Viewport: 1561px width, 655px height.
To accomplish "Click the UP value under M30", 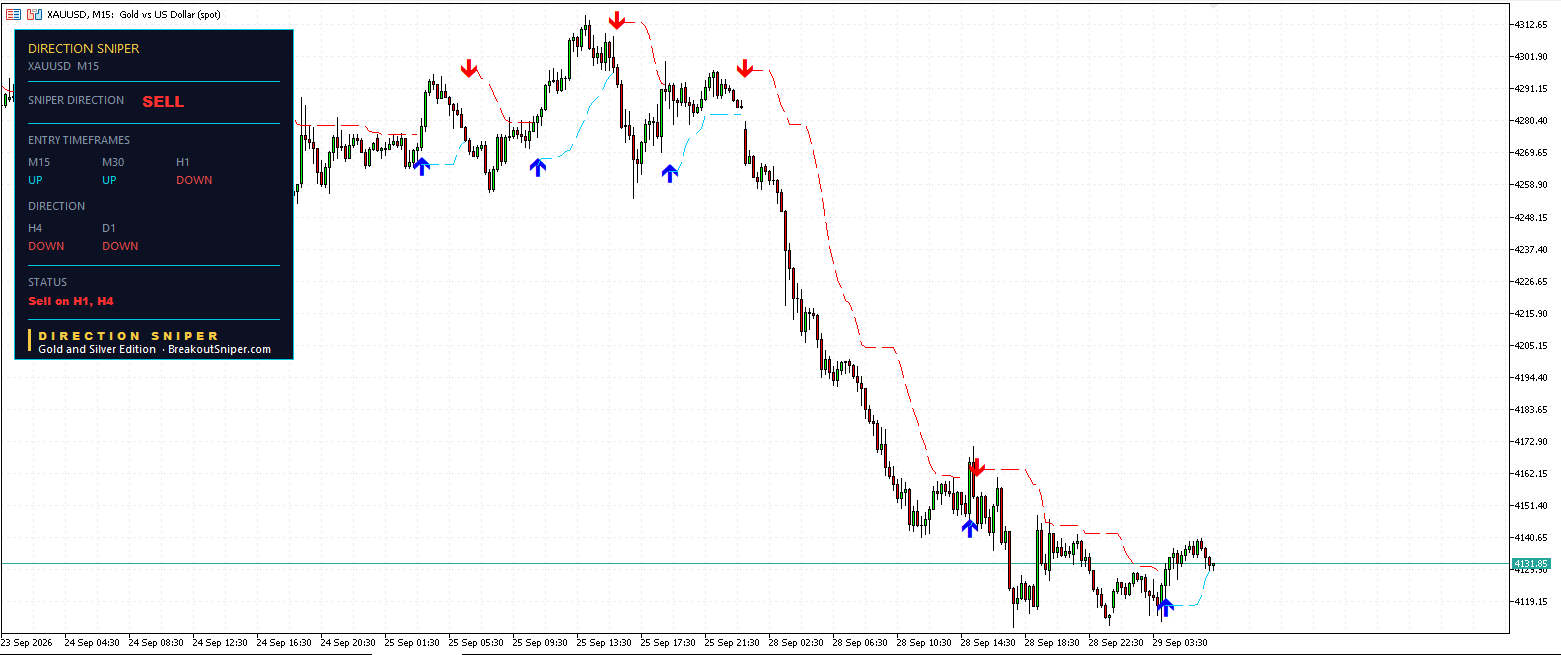I will [110, 180].
